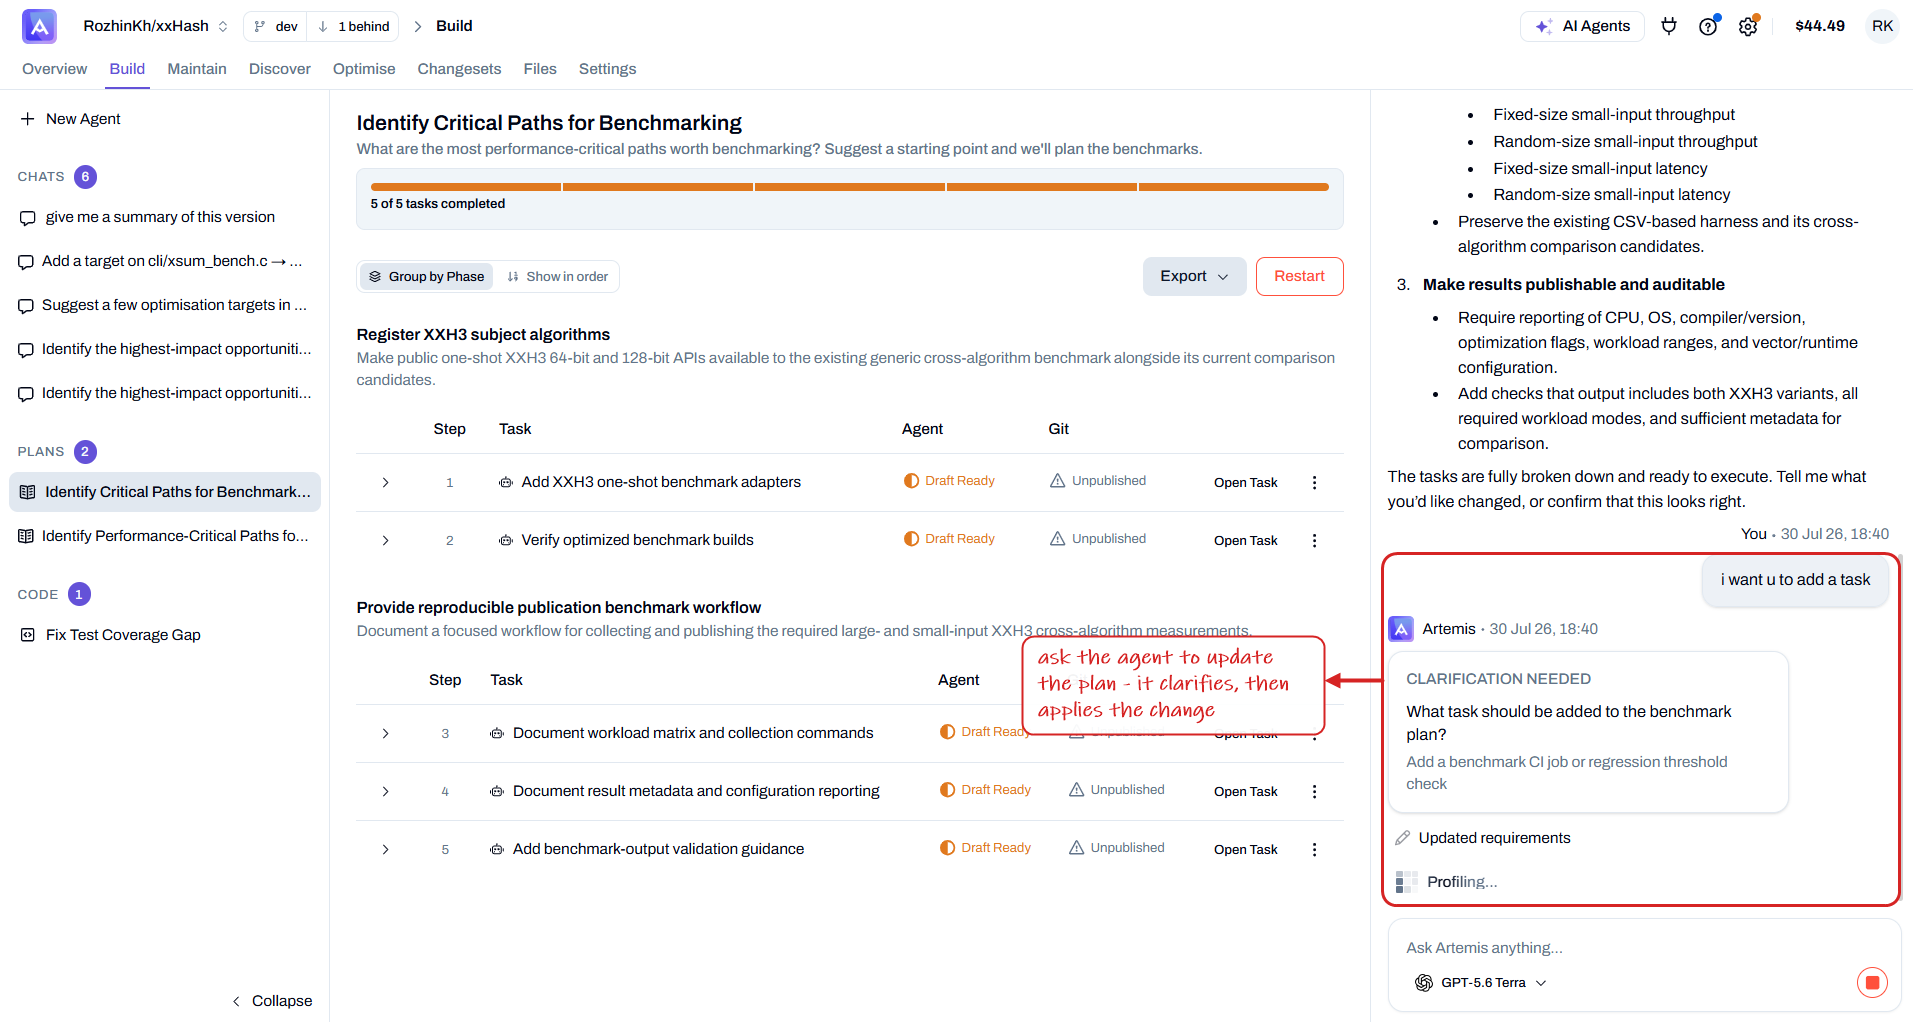Click the Artemis logo in the header

pos(39,26)
